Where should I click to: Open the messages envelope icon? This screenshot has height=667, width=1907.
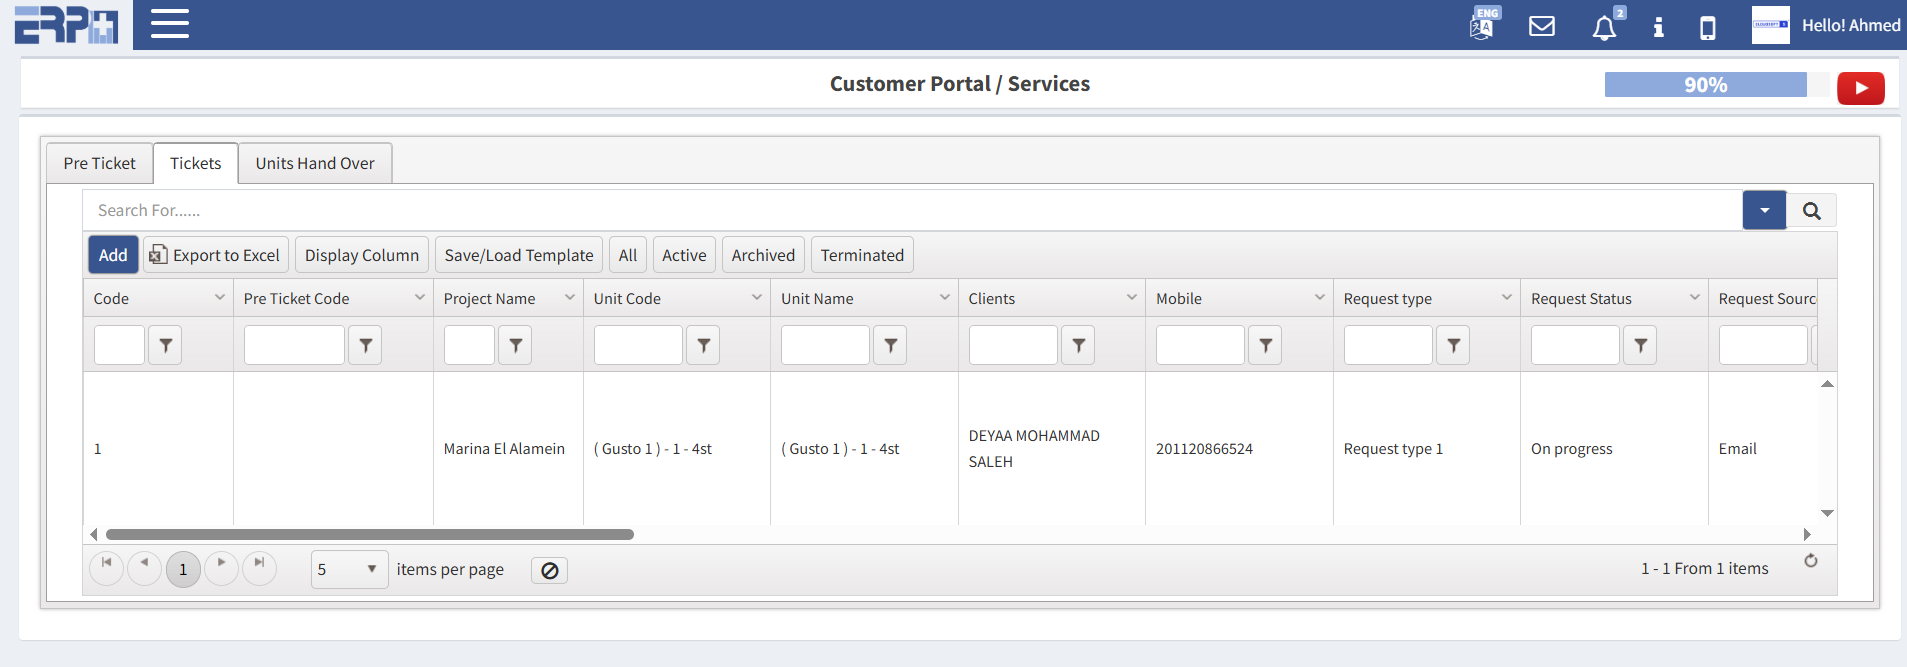[1542, 26]
